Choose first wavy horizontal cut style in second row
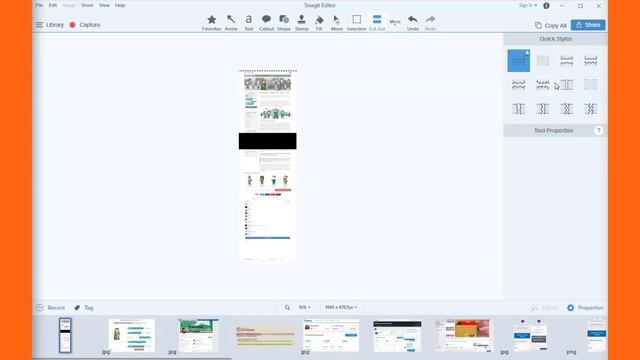This screenshot has height=360, width=640. tap(518, 85)
